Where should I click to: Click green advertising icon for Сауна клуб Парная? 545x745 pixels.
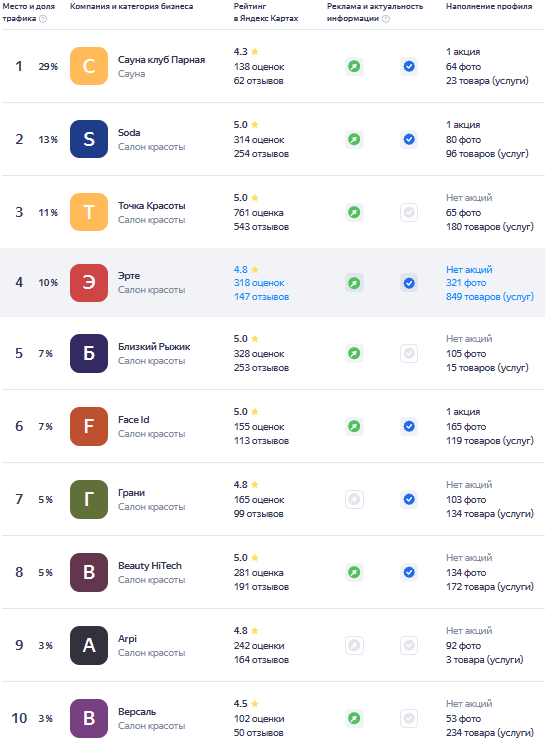click(x=354, y=66)
